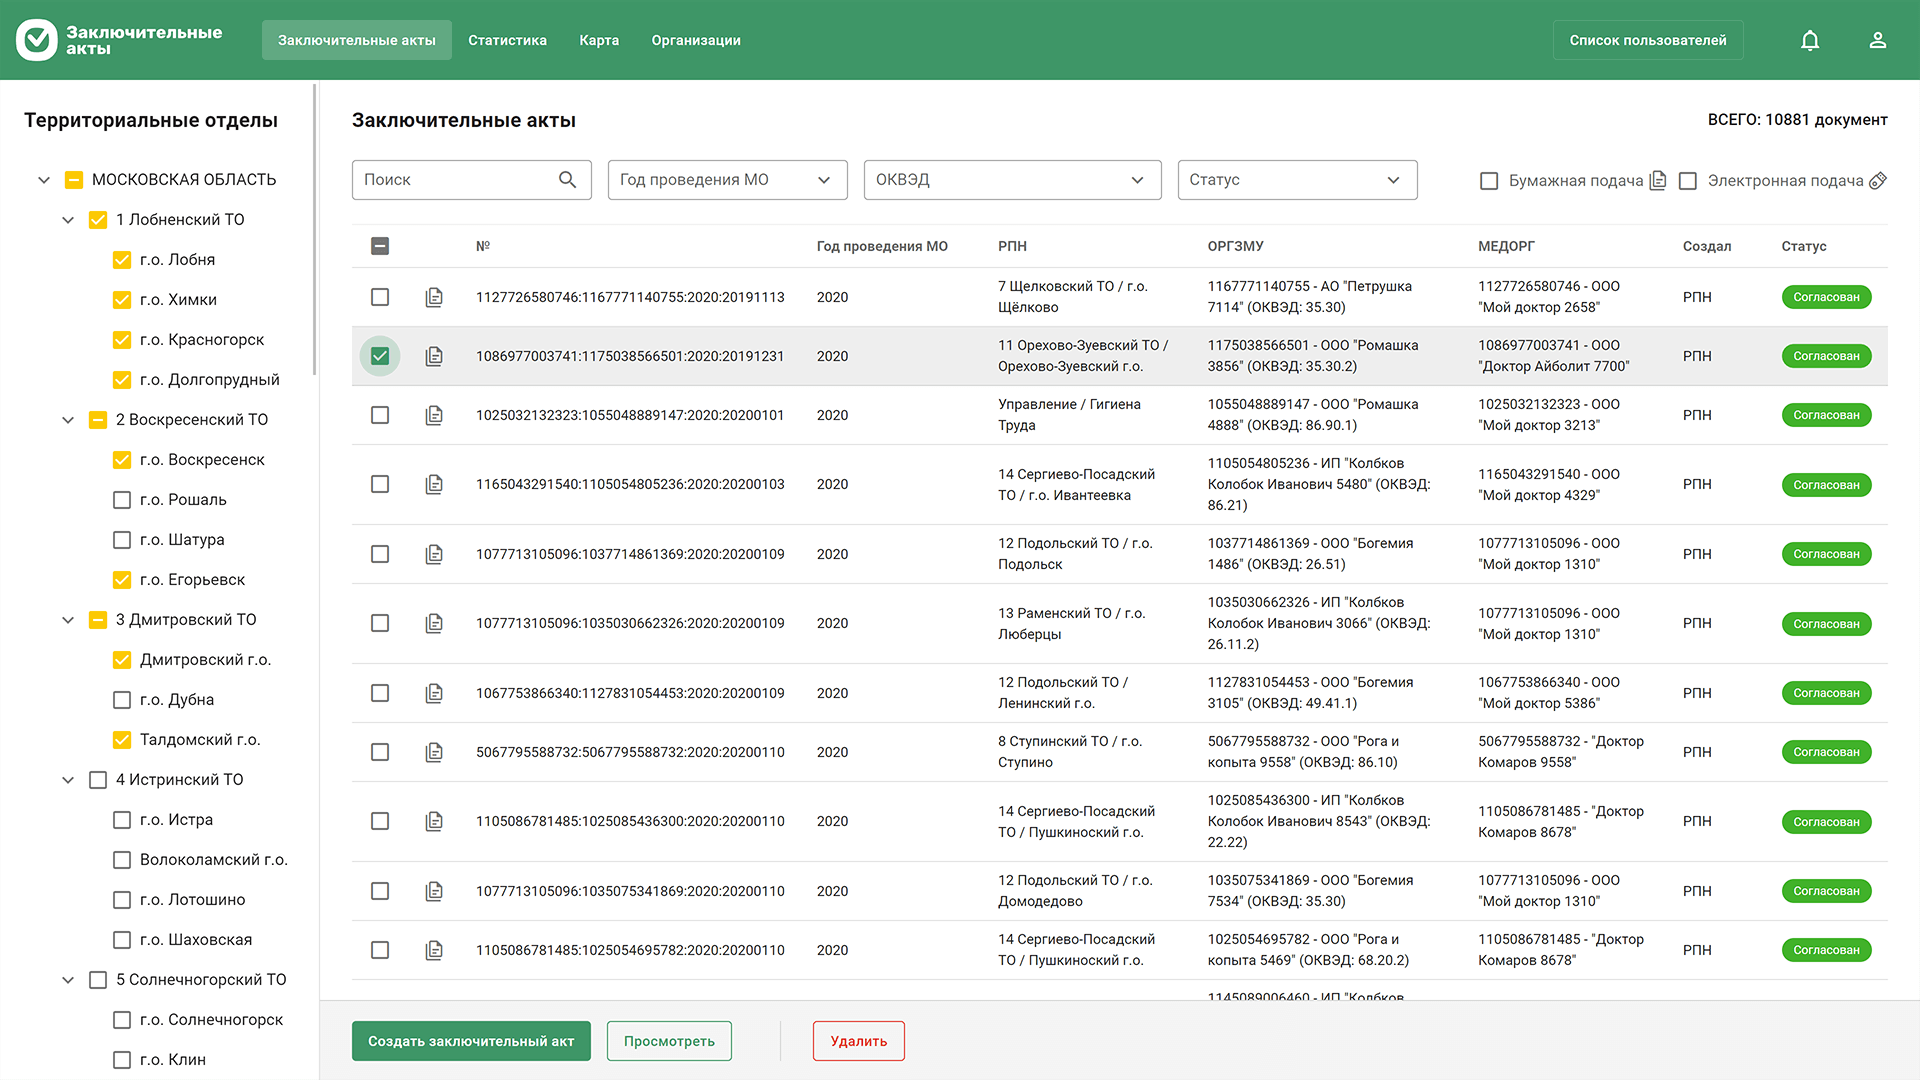This screenshot has width=1920, height=1080.
Task: Click the paper submission document icon
Action: [1658, 180]
